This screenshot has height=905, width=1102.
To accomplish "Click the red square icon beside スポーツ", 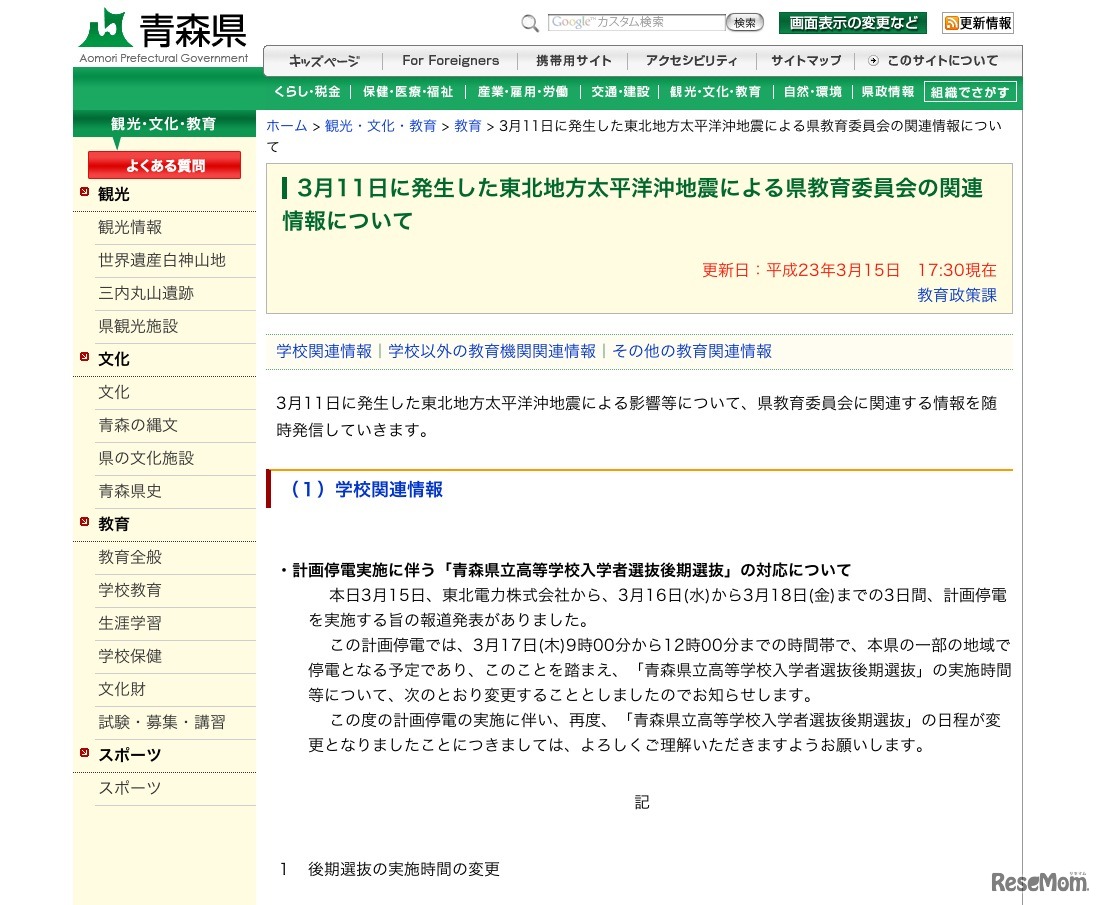I will [x=84, y=754].
